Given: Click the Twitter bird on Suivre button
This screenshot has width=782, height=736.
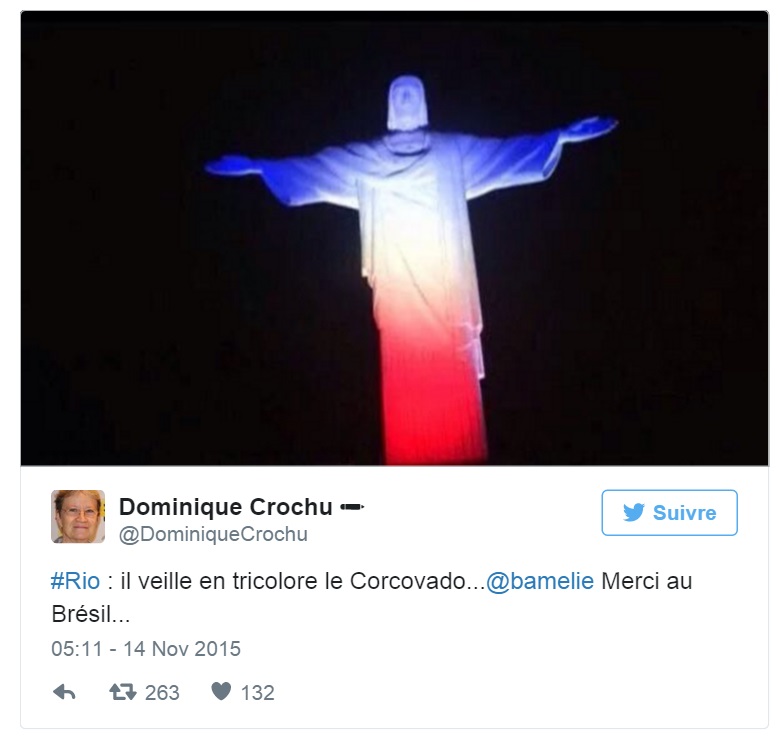Looking at the screenshot, I should point(634,513).
